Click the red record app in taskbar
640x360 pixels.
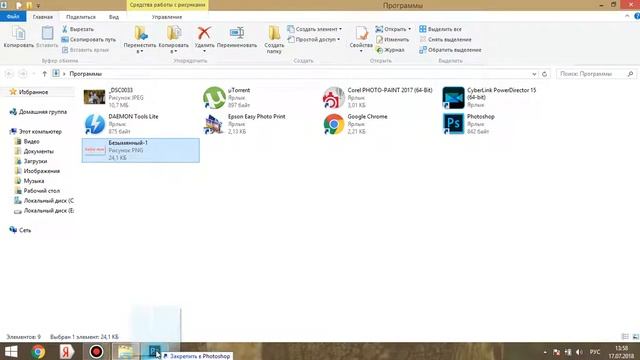point(96,351)
